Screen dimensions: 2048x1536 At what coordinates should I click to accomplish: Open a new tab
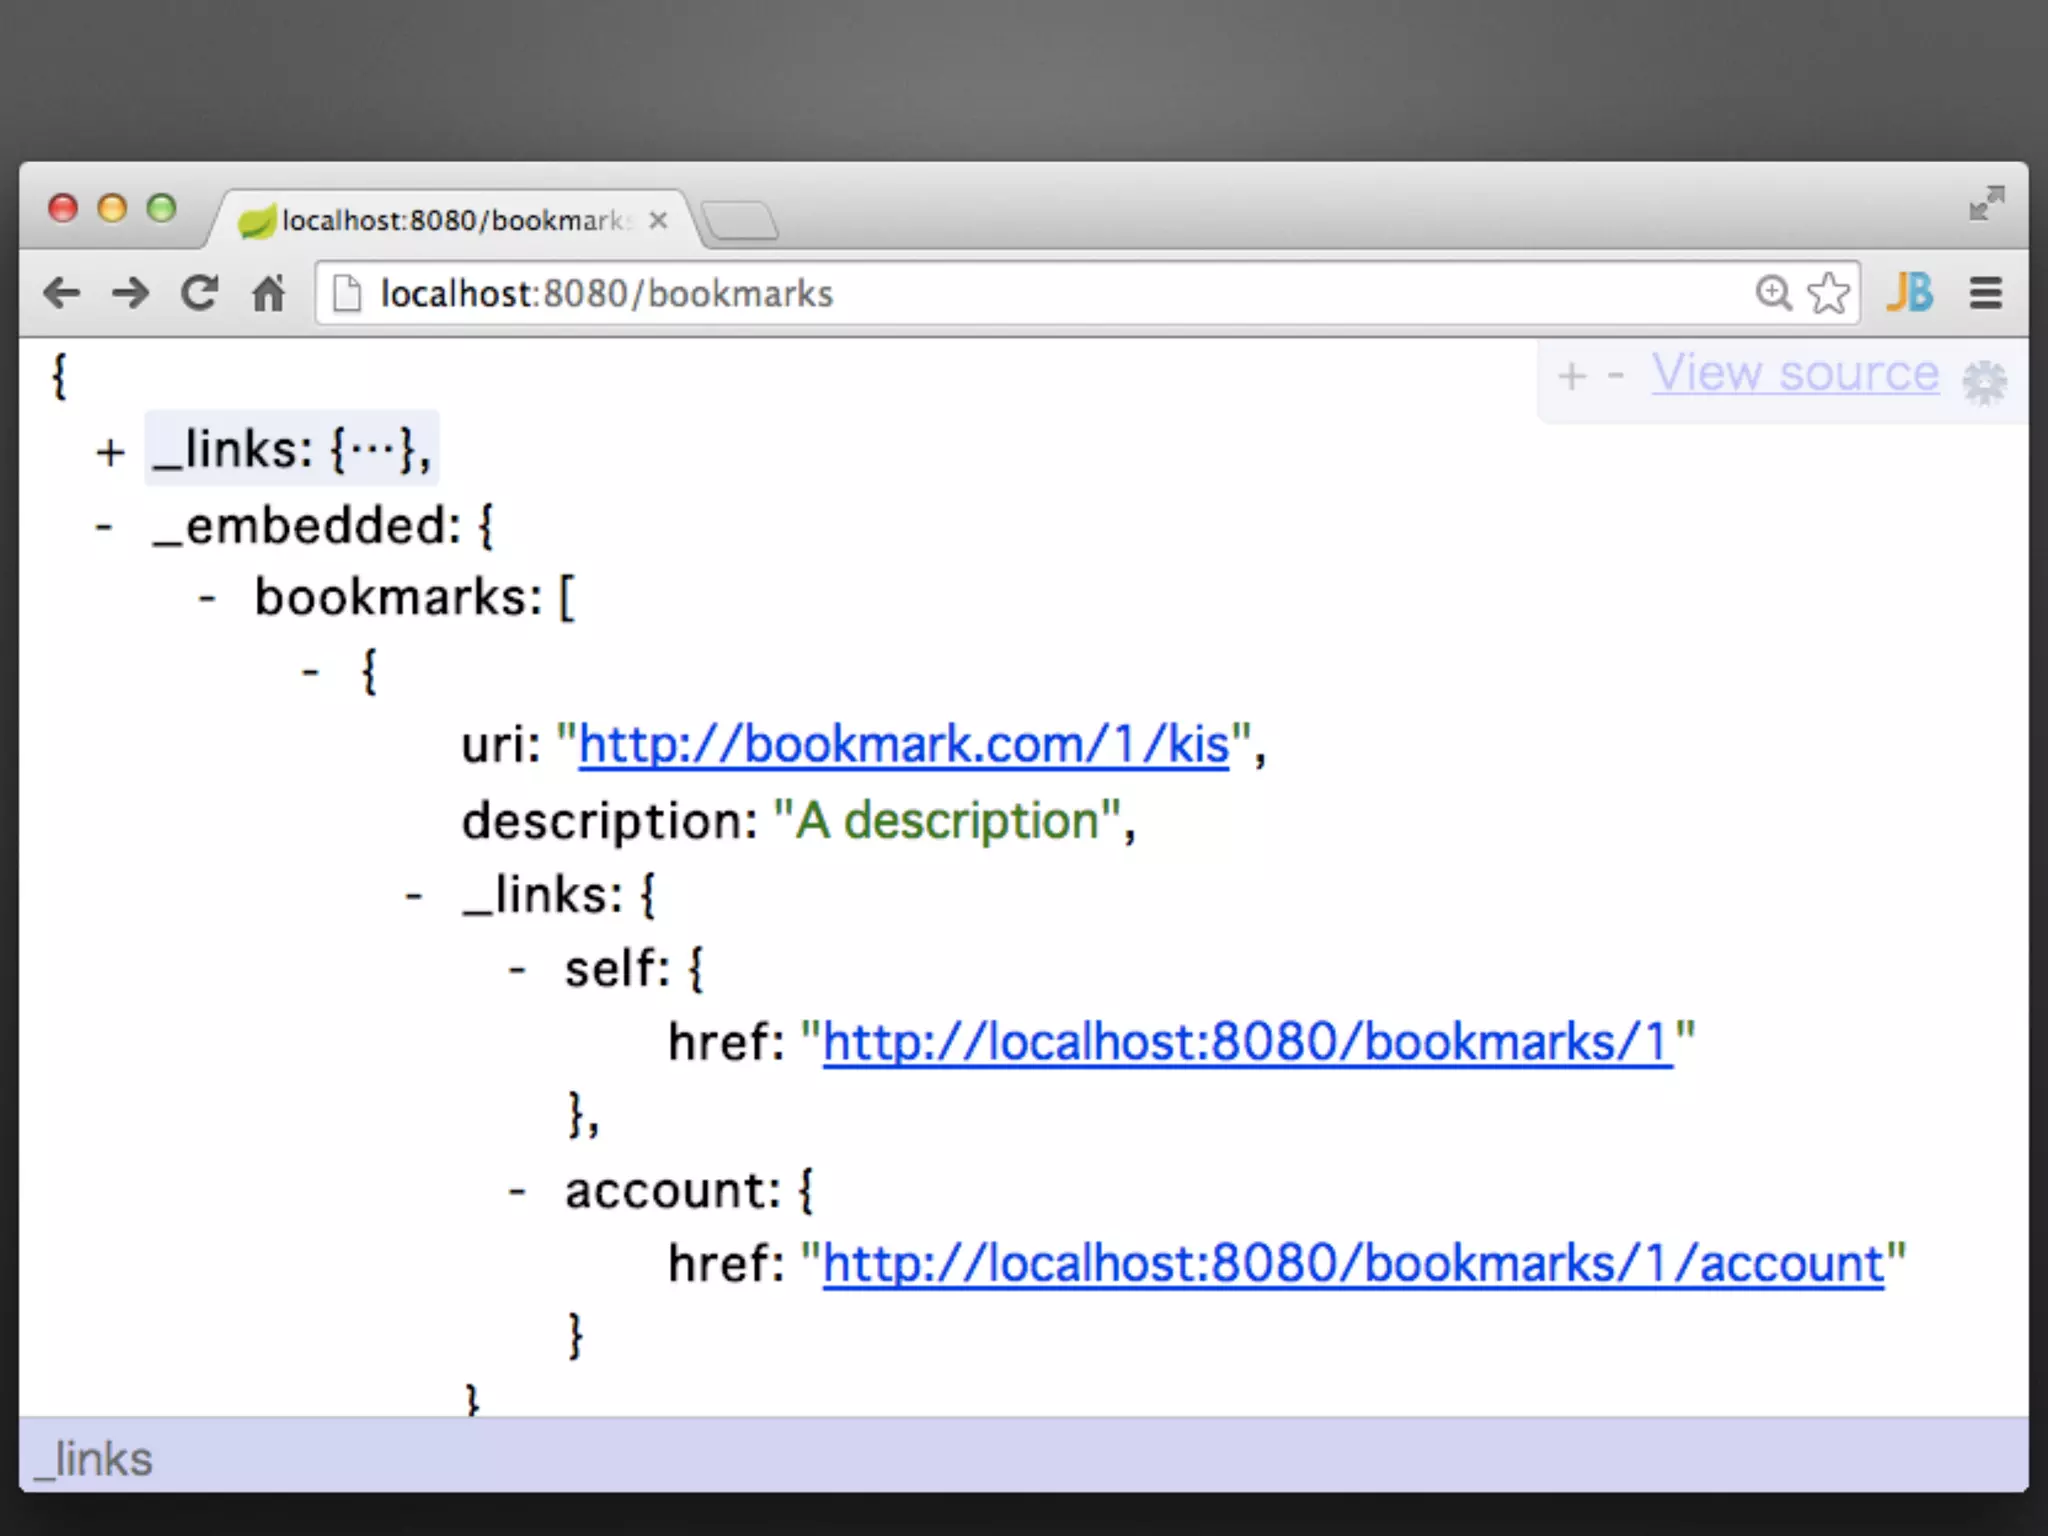(740, 220)
